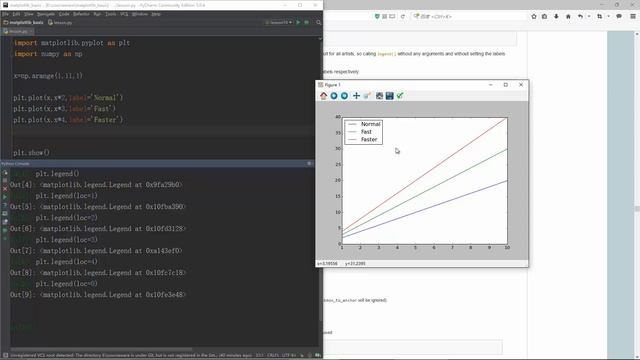
Task: Open the Run menu in PyCharm
Action: [97, 14]
